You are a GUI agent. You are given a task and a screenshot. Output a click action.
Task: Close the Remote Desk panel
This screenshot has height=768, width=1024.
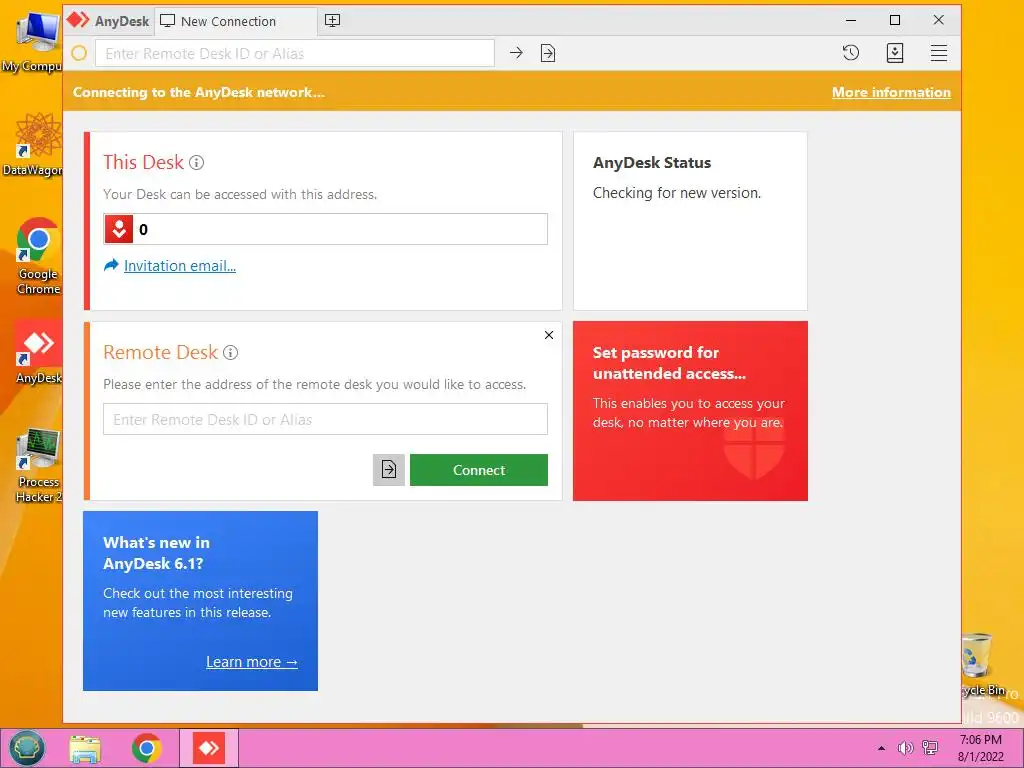[x=549, y=335]
